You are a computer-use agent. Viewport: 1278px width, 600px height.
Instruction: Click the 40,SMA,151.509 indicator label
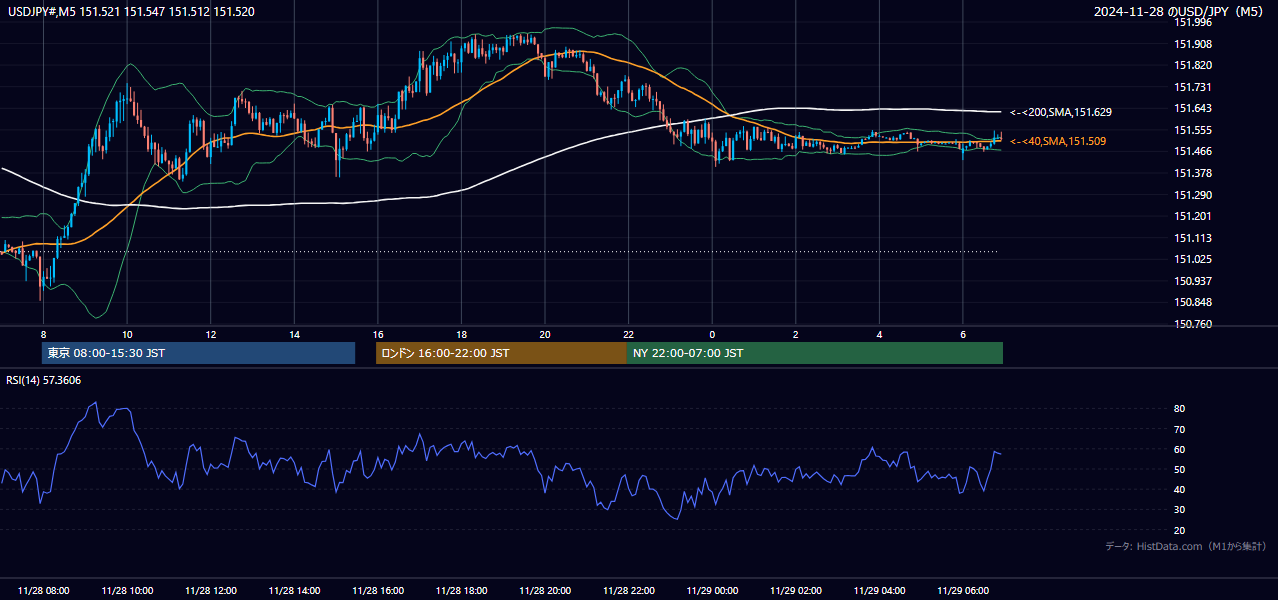pyautogui.click(x=1058, y=142)
